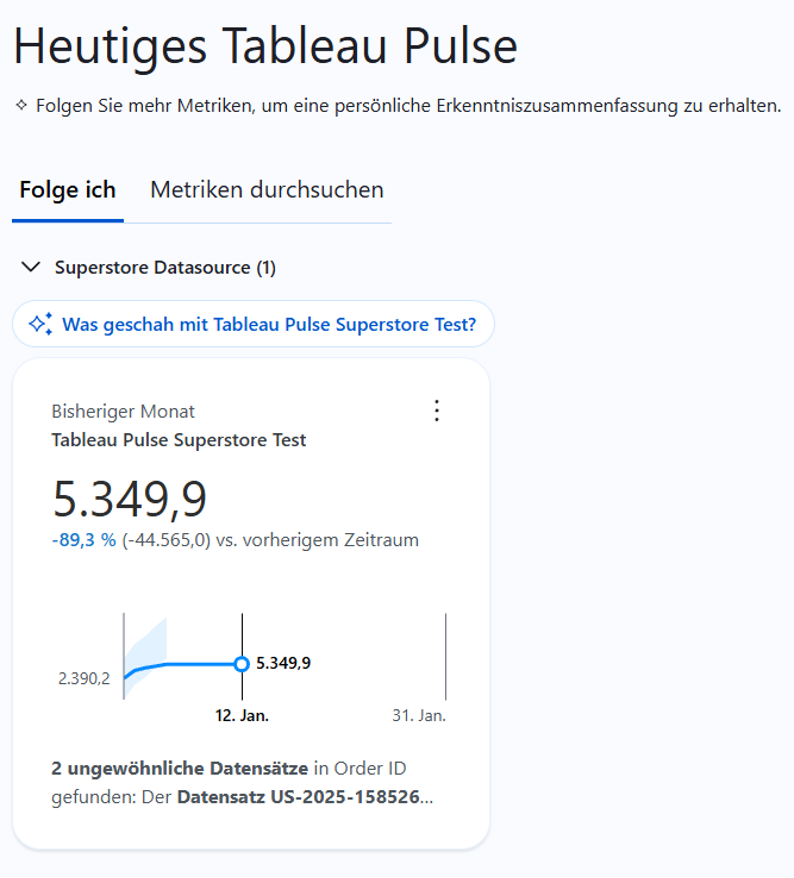The height and width of the screenshot is (878, 794).
Task: Collapse the Superstore Datasource chevron
Action: 32,267
